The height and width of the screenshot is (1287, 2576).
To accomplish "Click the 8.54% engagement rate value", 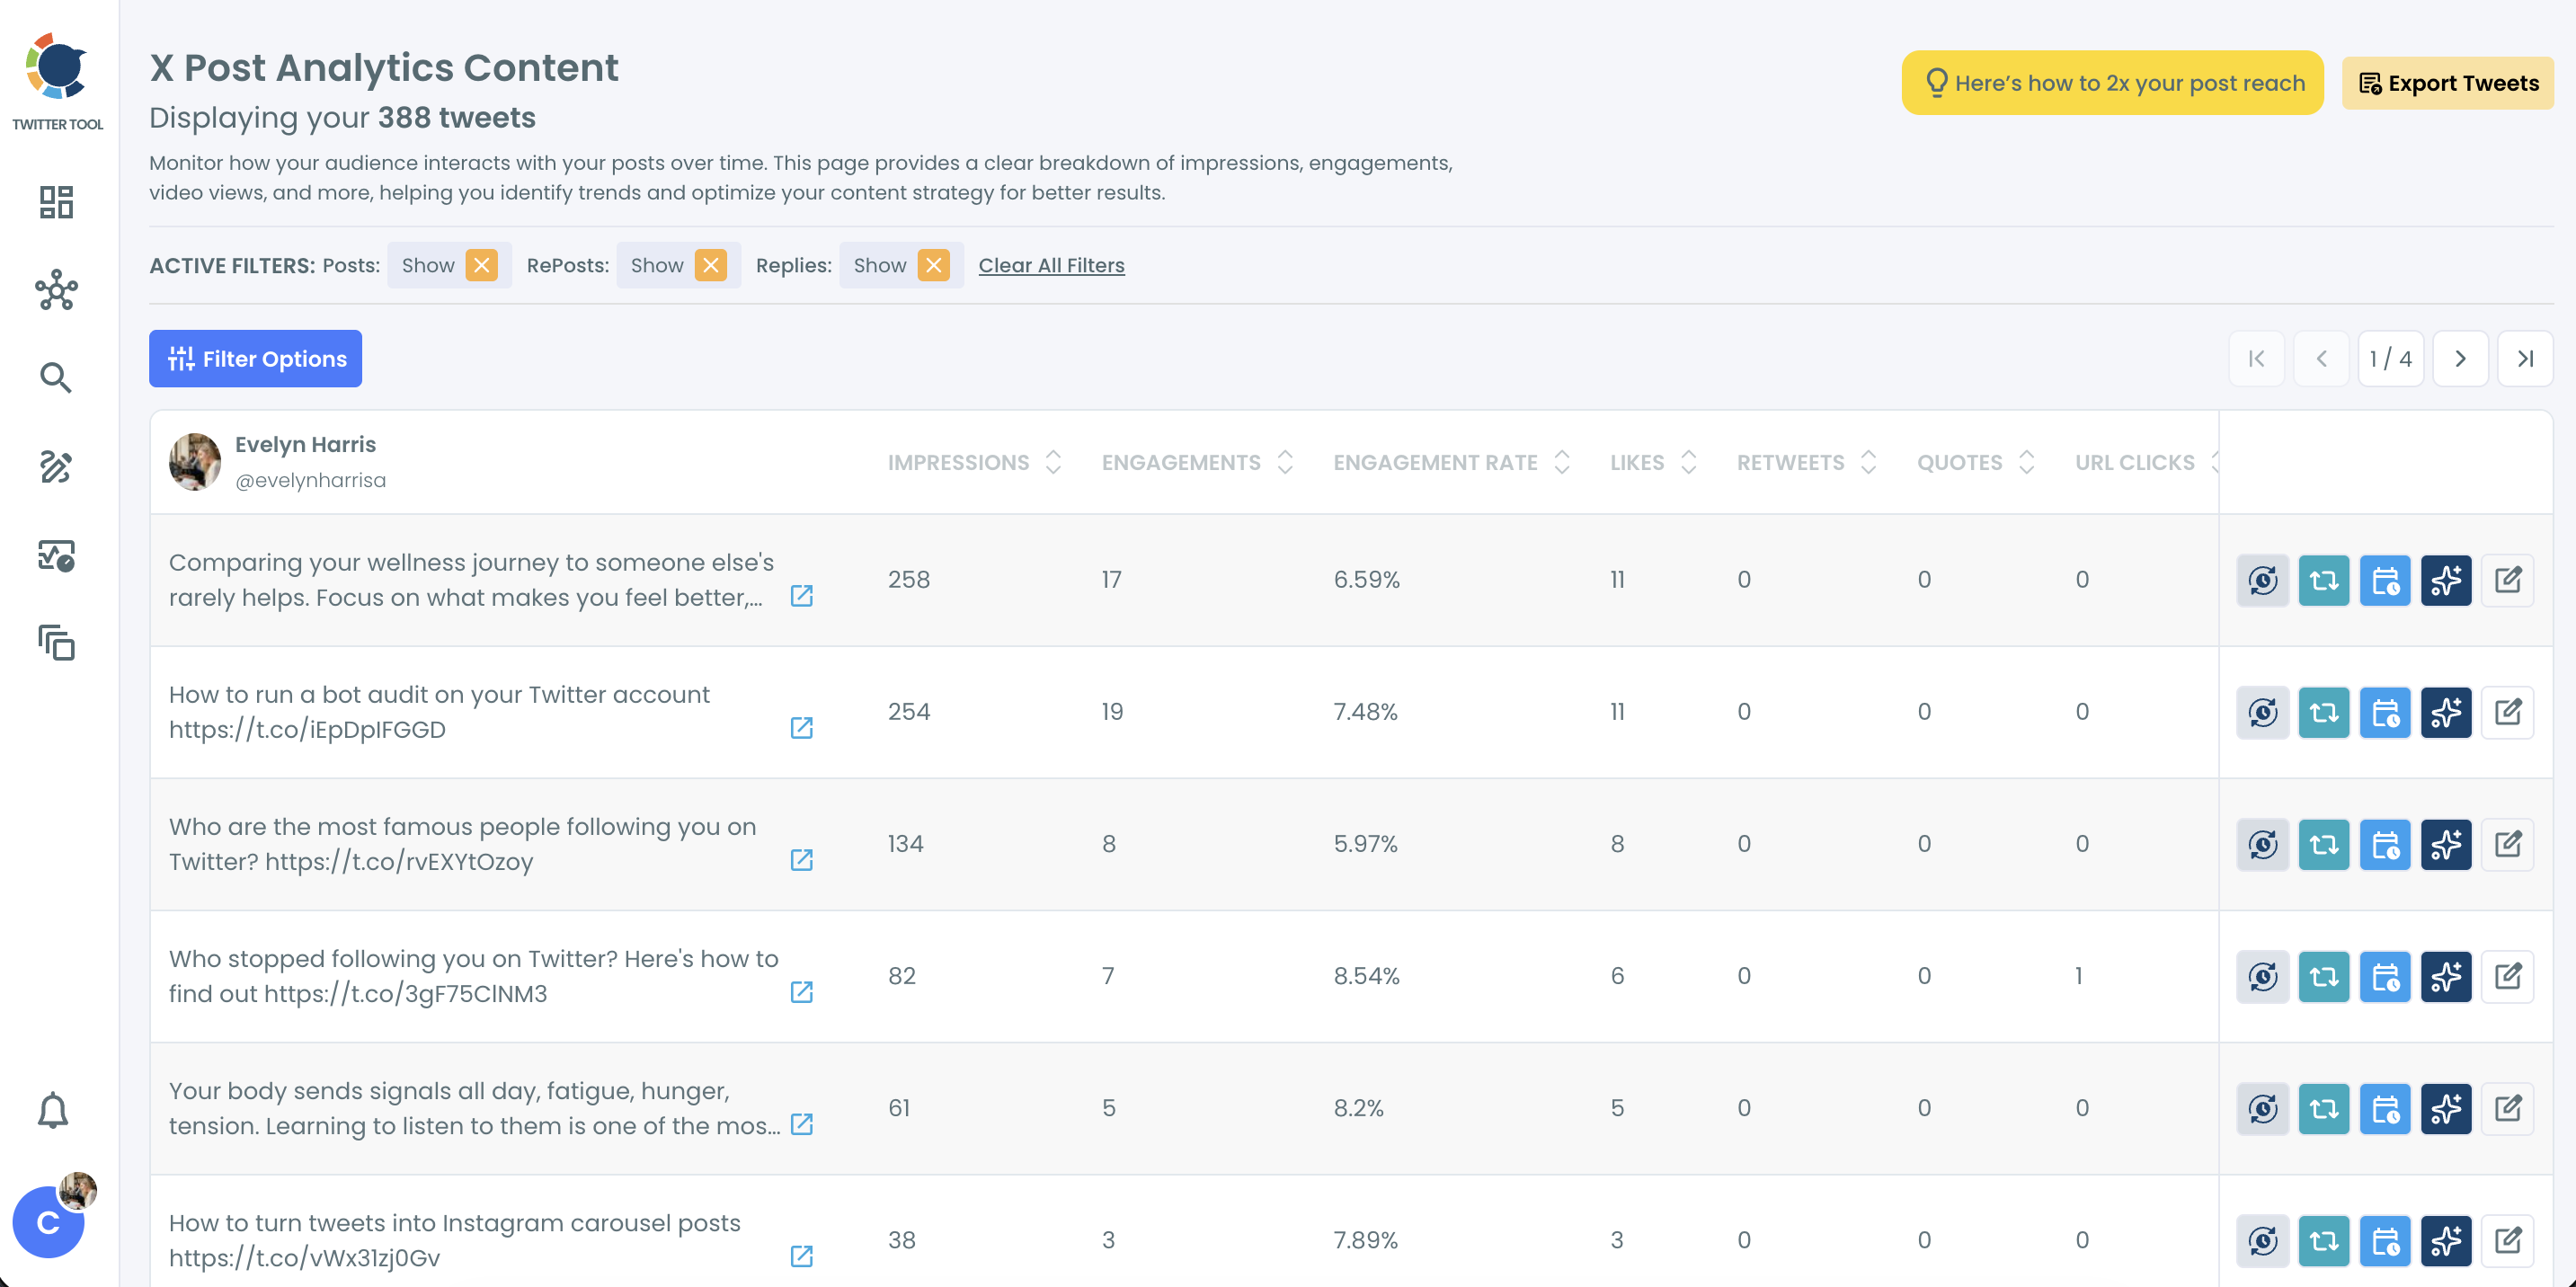I will click(1366, 976).
